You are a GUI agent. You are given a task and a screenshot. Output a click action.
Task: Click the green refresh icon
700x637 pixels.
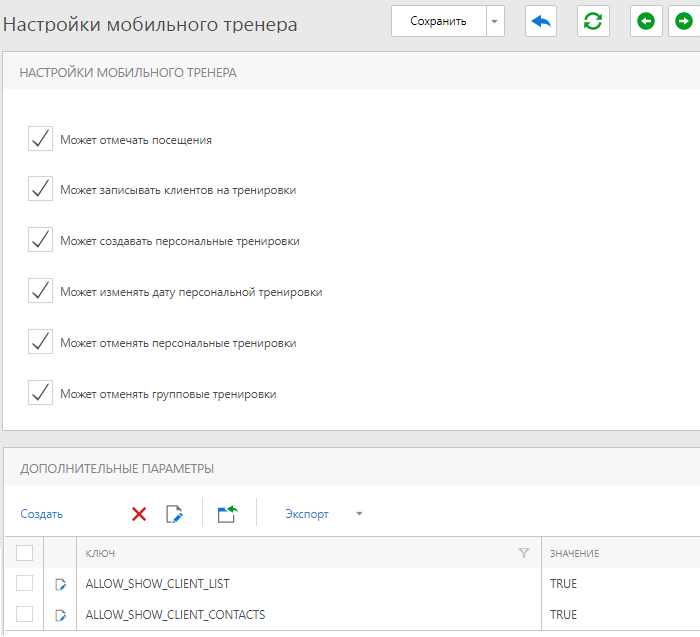(x=593, y=21)
